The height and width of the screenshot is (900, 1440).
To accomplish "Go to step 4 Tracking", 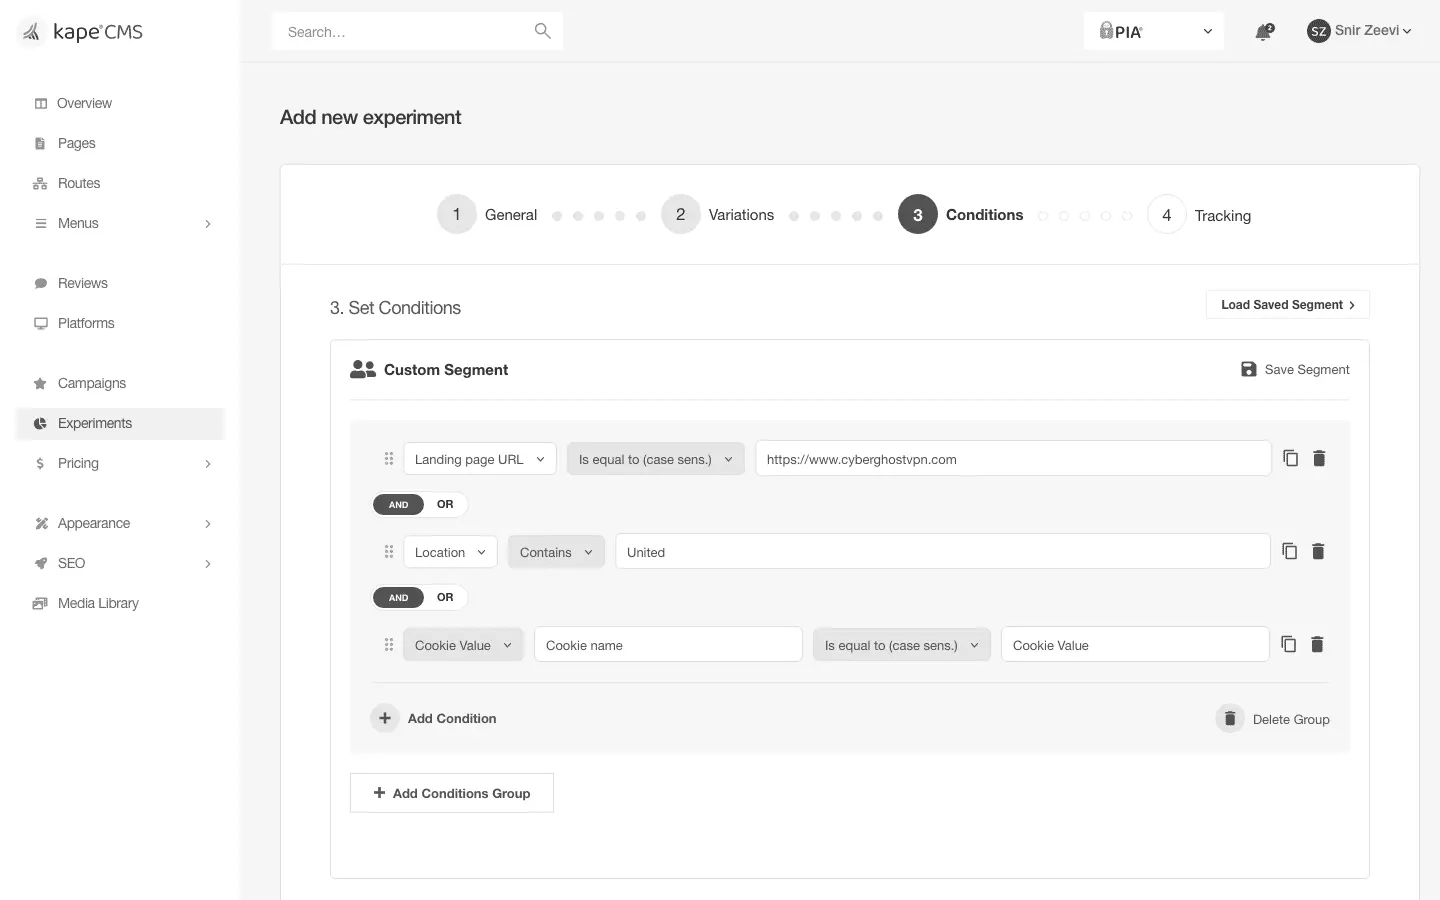I will point(1199,214).
